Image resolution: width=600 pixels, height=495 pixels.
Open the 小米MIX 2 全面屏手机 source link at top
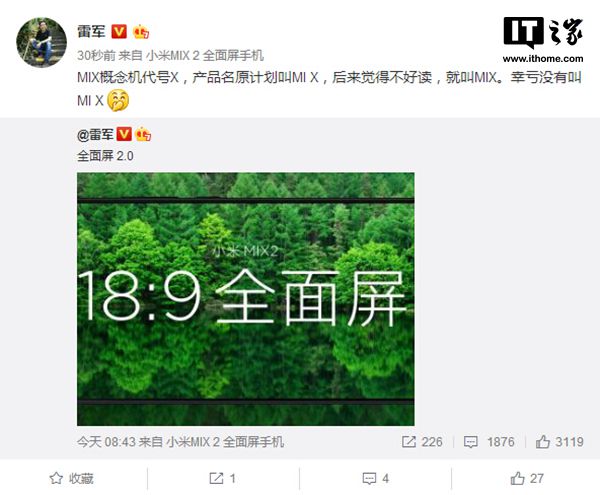point(205,56)
